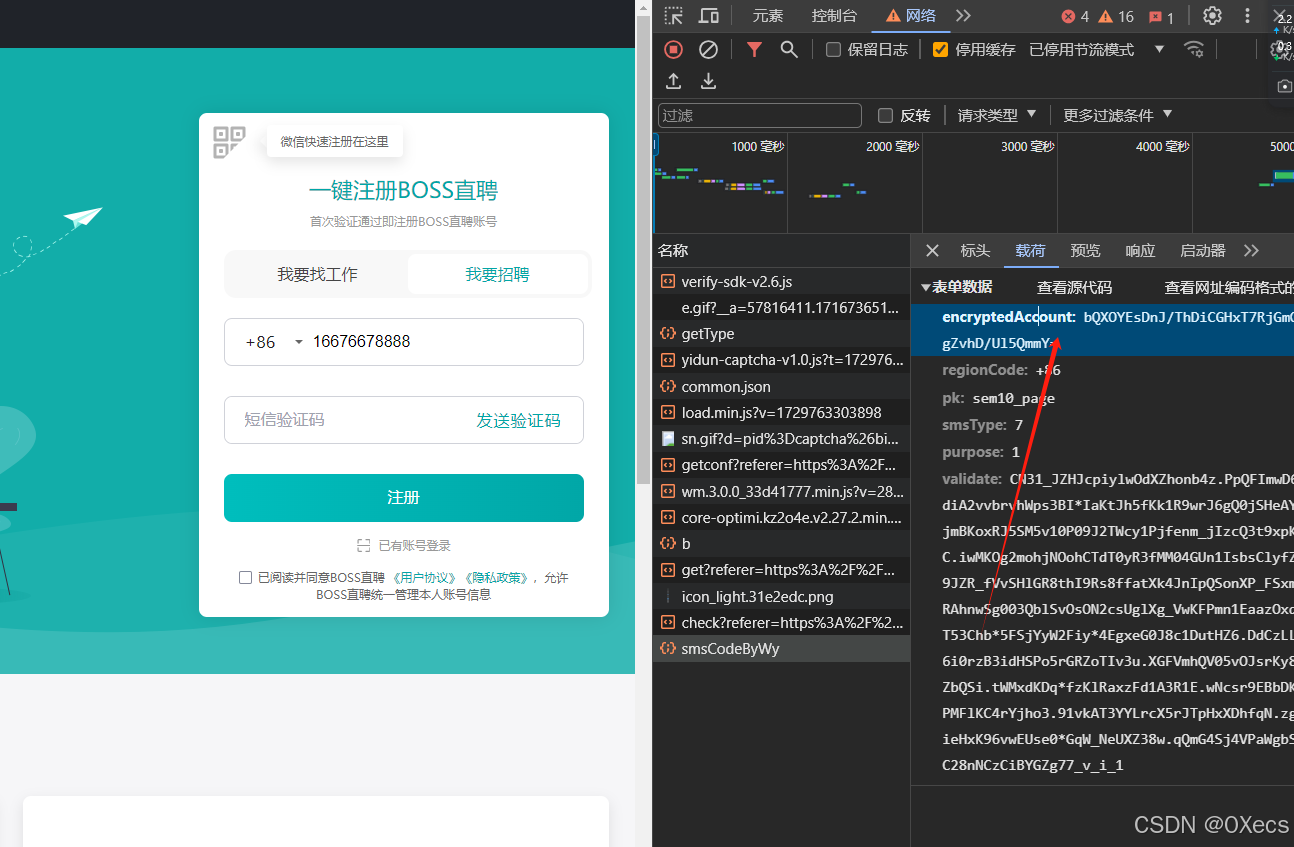The height and width of the screenshot is (847, 1294).
Task: Select the request named b
Action: 781,544
